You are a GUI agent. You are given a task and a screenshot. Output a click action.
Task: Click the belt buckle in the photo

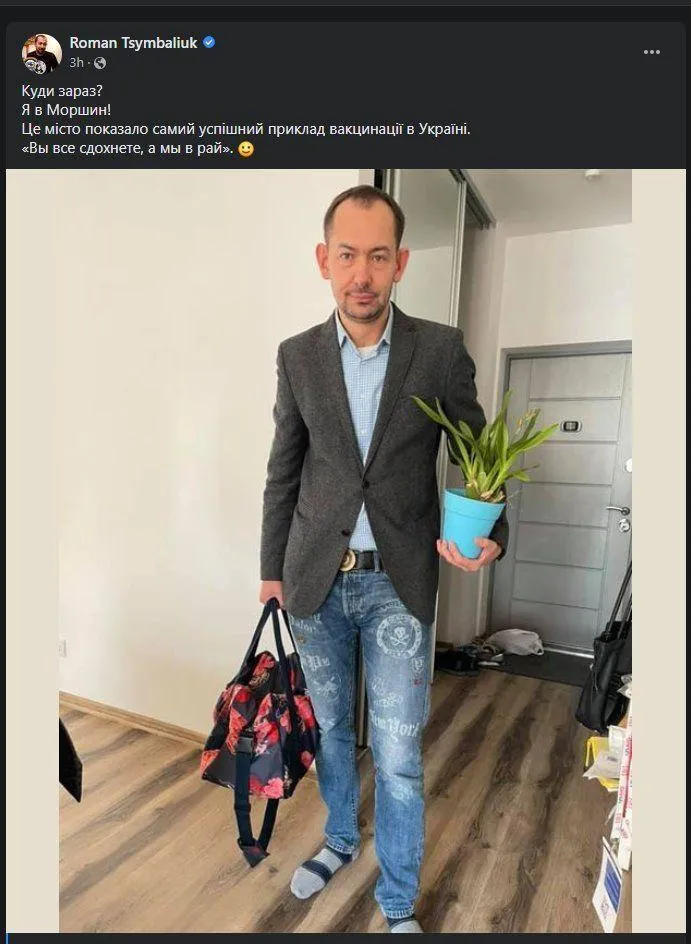349,560
